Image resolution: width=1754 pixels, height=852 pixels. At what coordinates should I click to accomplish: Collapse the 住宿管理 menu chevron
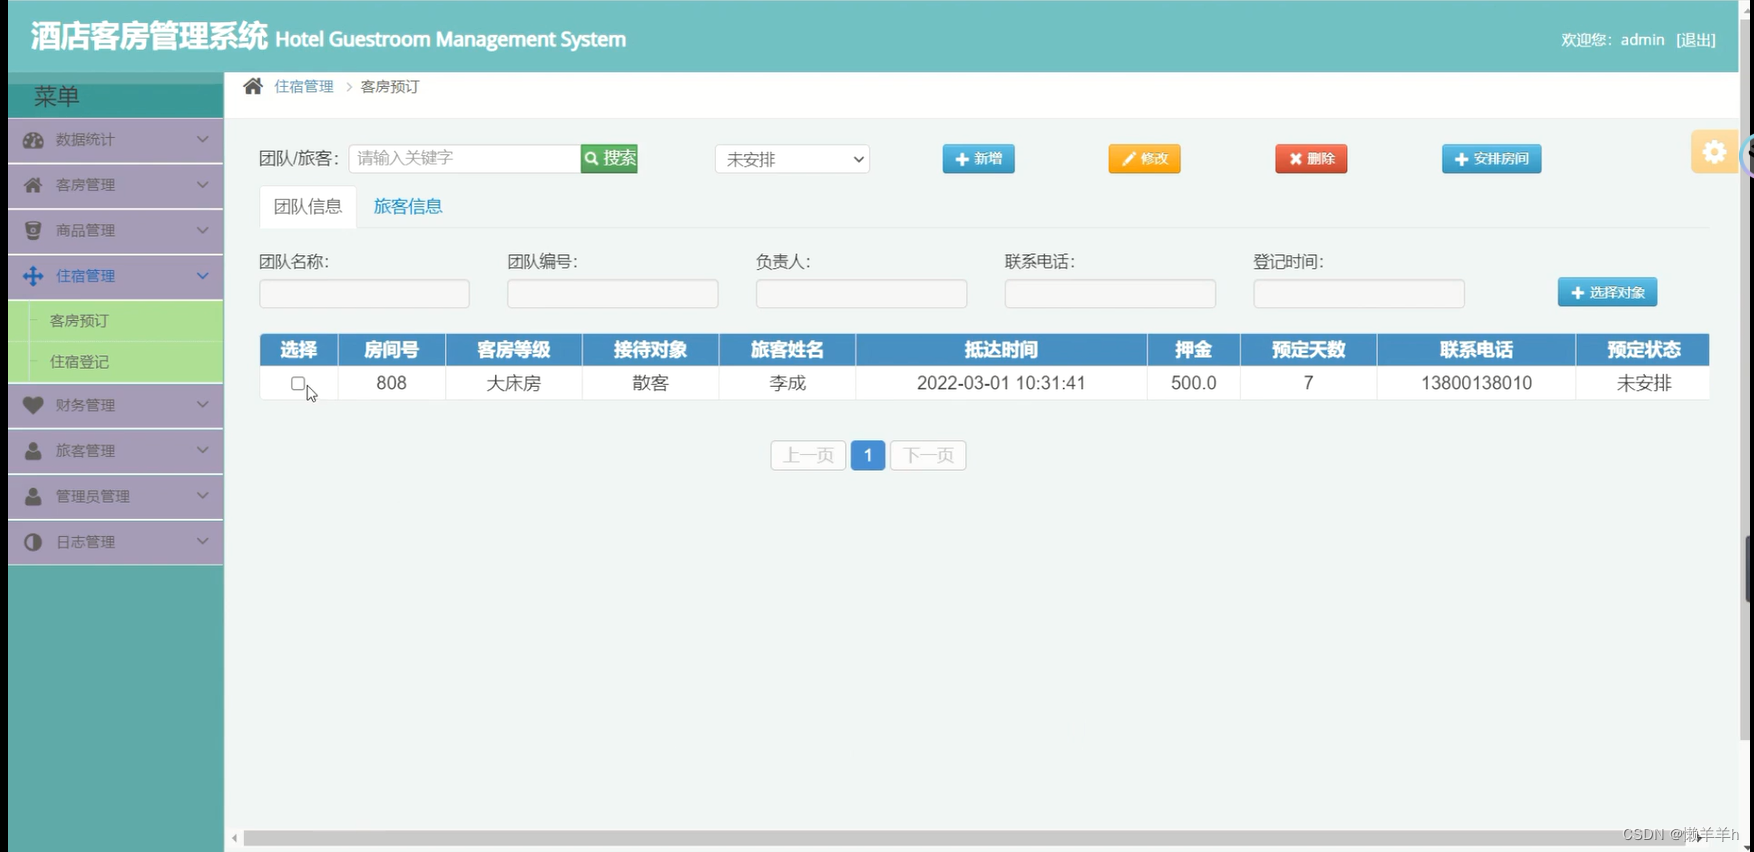coord(203,275)
